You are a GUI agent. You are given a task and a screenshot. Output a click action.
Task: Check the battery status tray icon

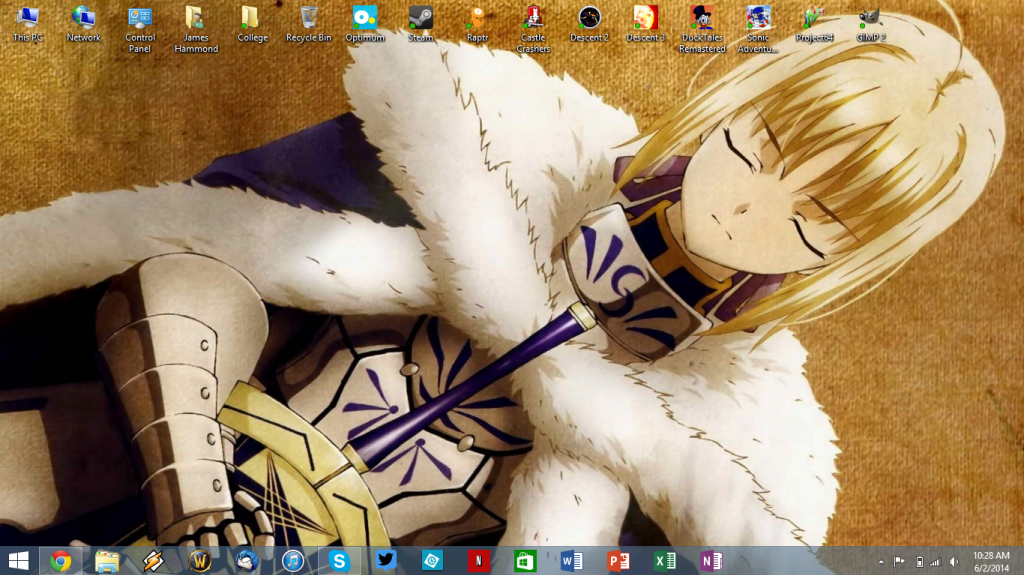click(x=920, y=562)
